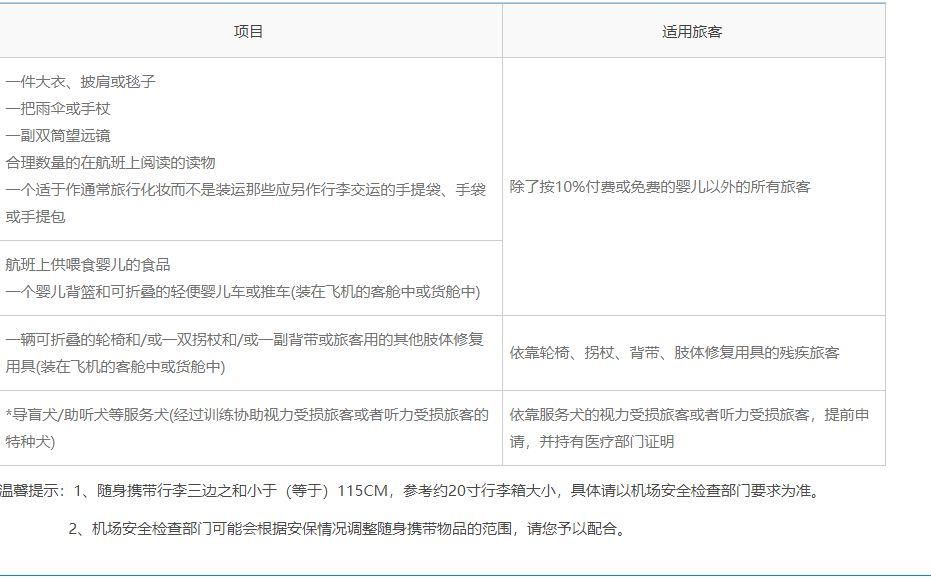Select the line 航班上供喂食婴儿的食品
The width and height of the screenshot is (931, 578).
click(x=88, y=264)
